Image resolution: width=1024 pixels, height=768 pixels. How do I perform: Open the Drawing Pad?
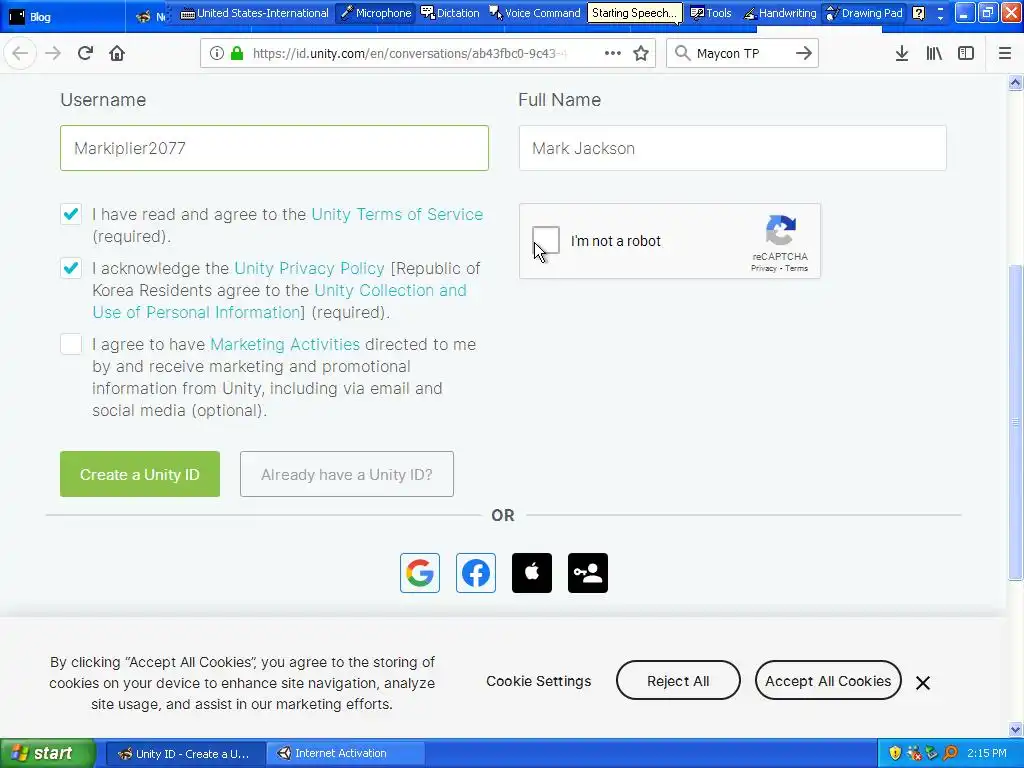point(864,13)
